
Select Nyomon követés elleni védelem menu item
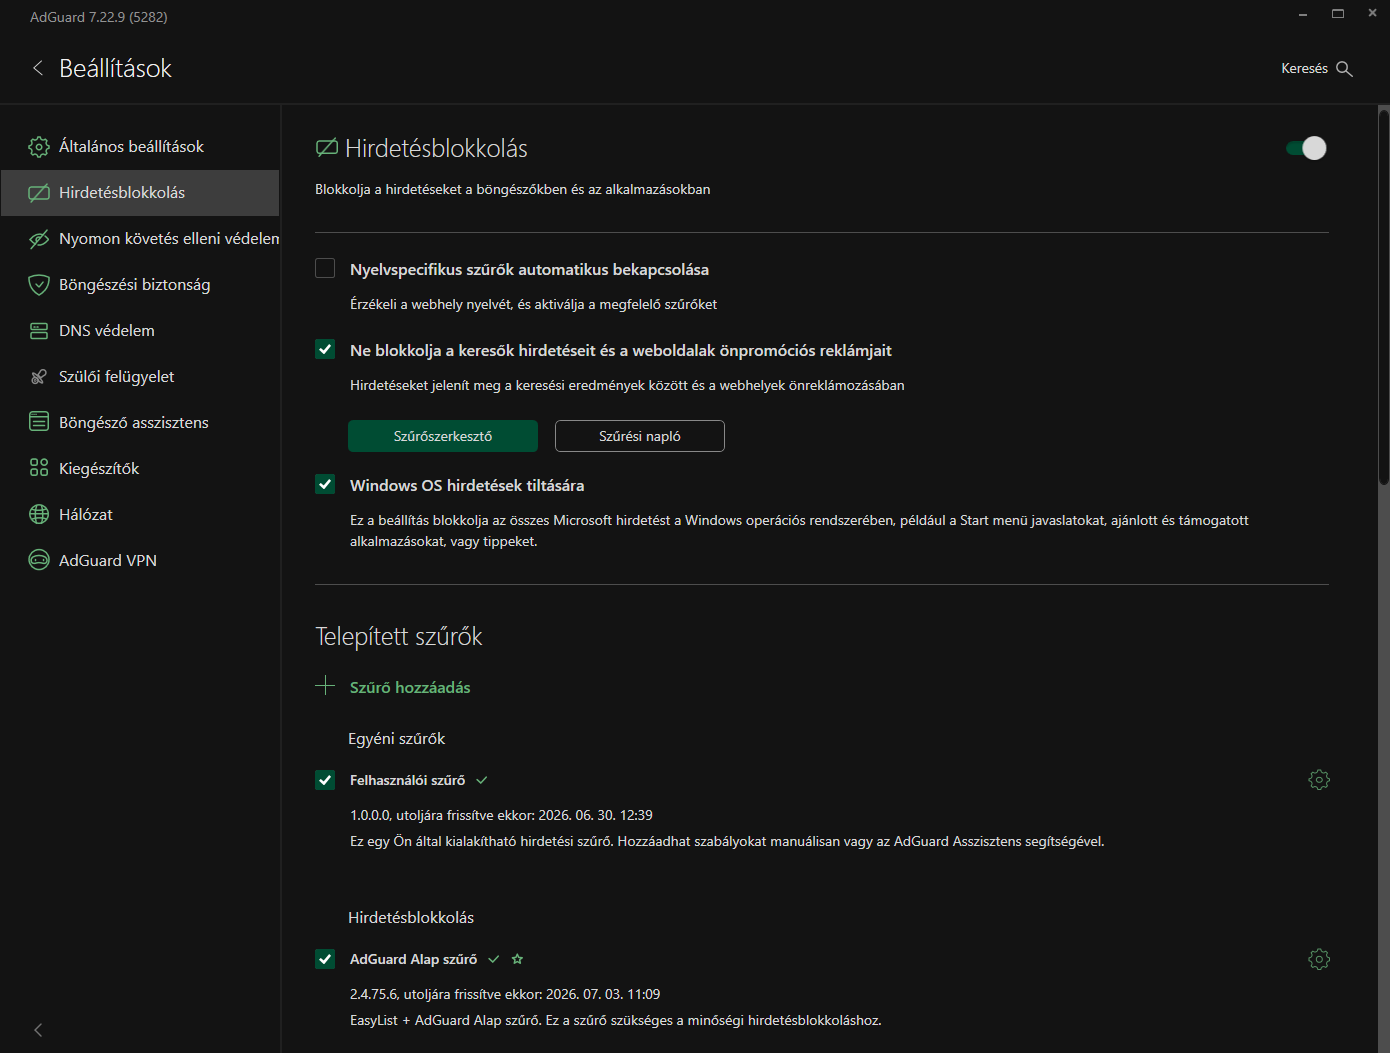tap(140, 239)
